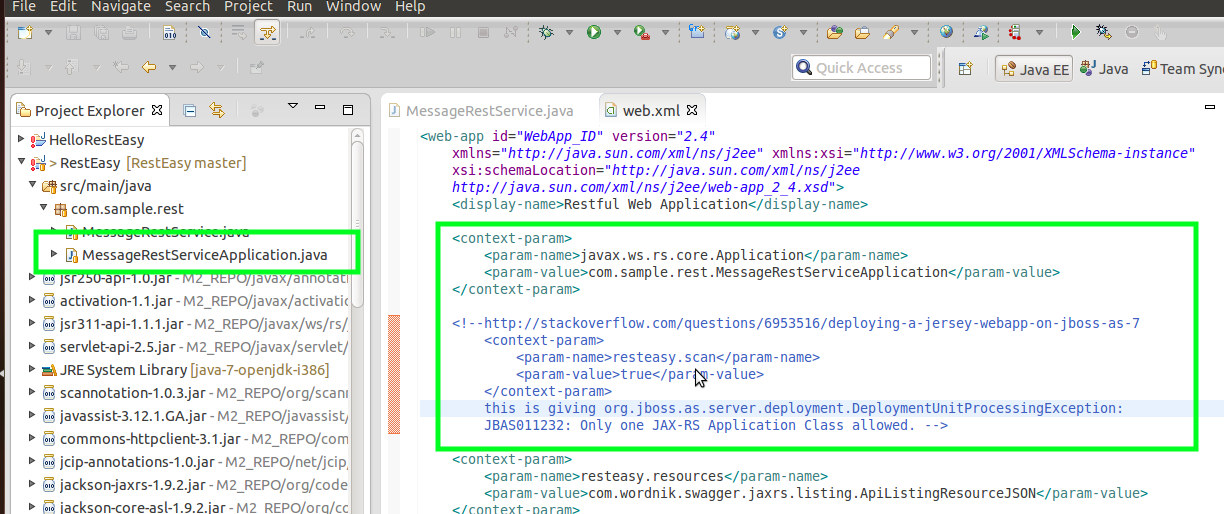The image size is (1224, 514).
Task: Collapse the src/main/java folder
Action: 32,185
